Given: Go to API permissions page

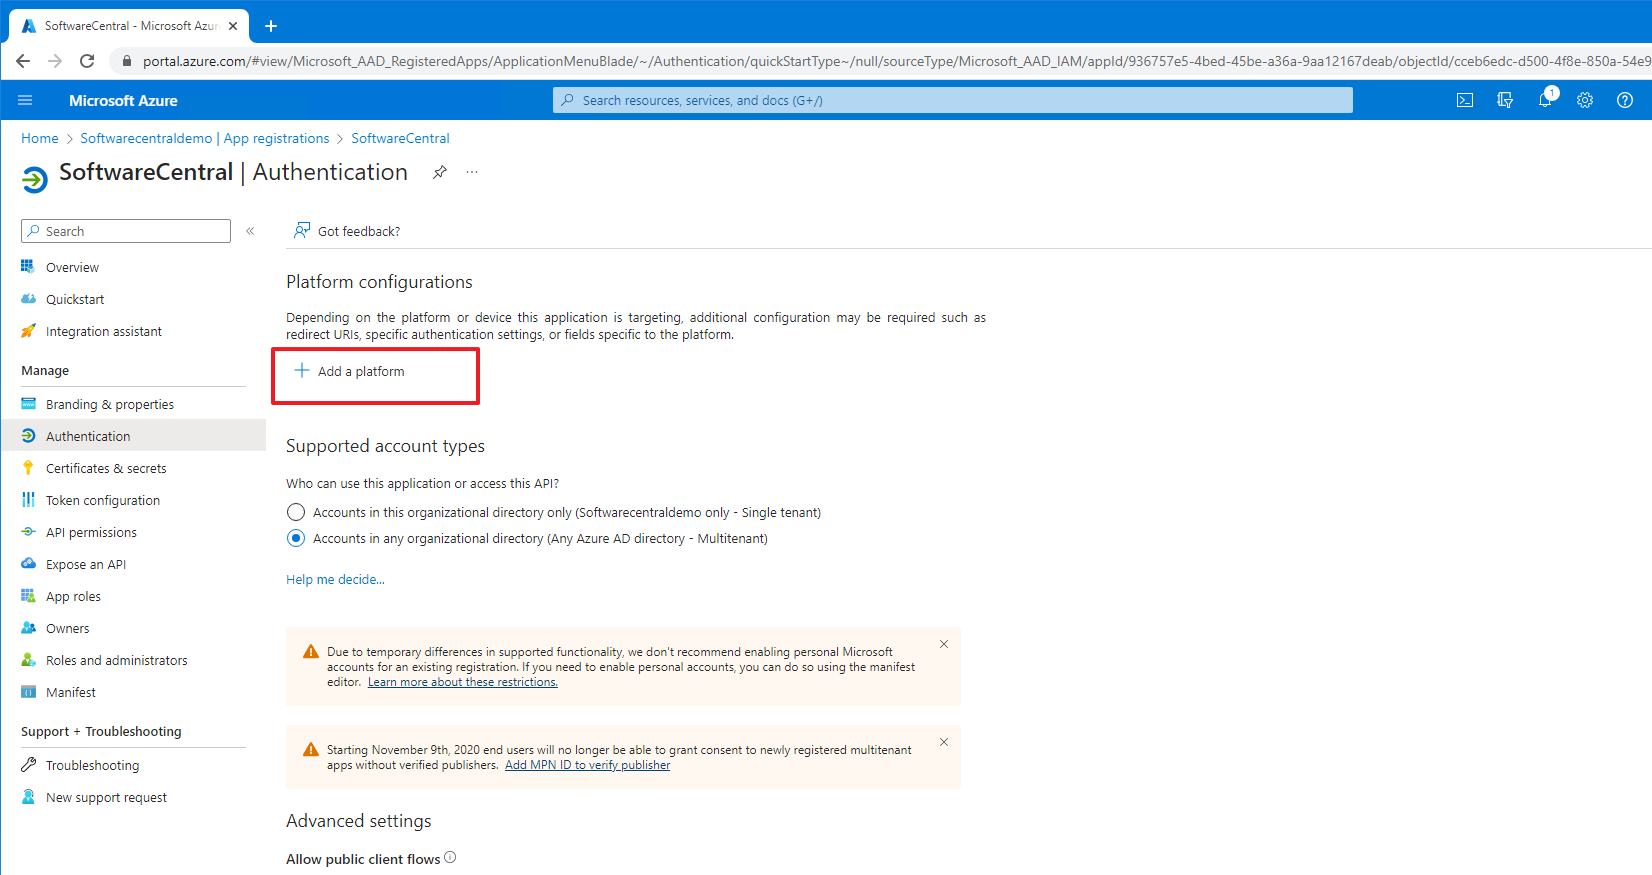Looking at the screenshot, I should pyautogui.click(x=91, y=532).
